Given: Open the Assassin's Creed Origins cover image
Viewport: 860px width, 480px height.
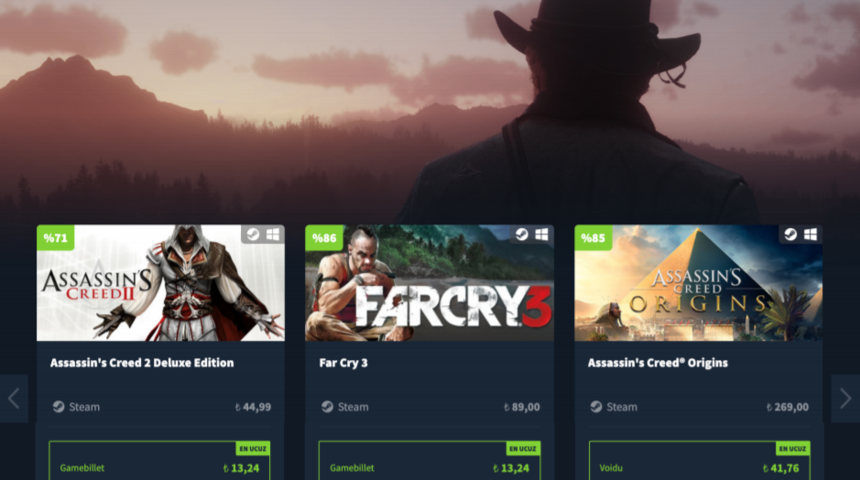Looking at the screenshot, I should click(x=698, y=283).
